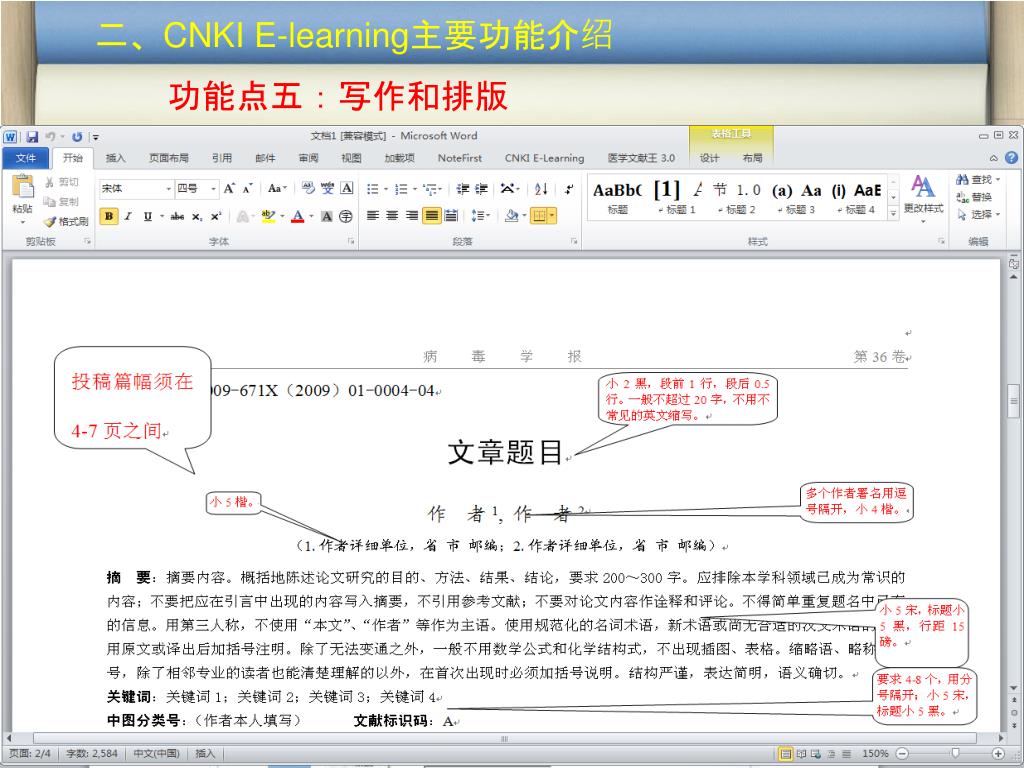Apply the 标题 1 style
Image resolution: width=1024 pixels, height=768 pixels.
(677, 198)
